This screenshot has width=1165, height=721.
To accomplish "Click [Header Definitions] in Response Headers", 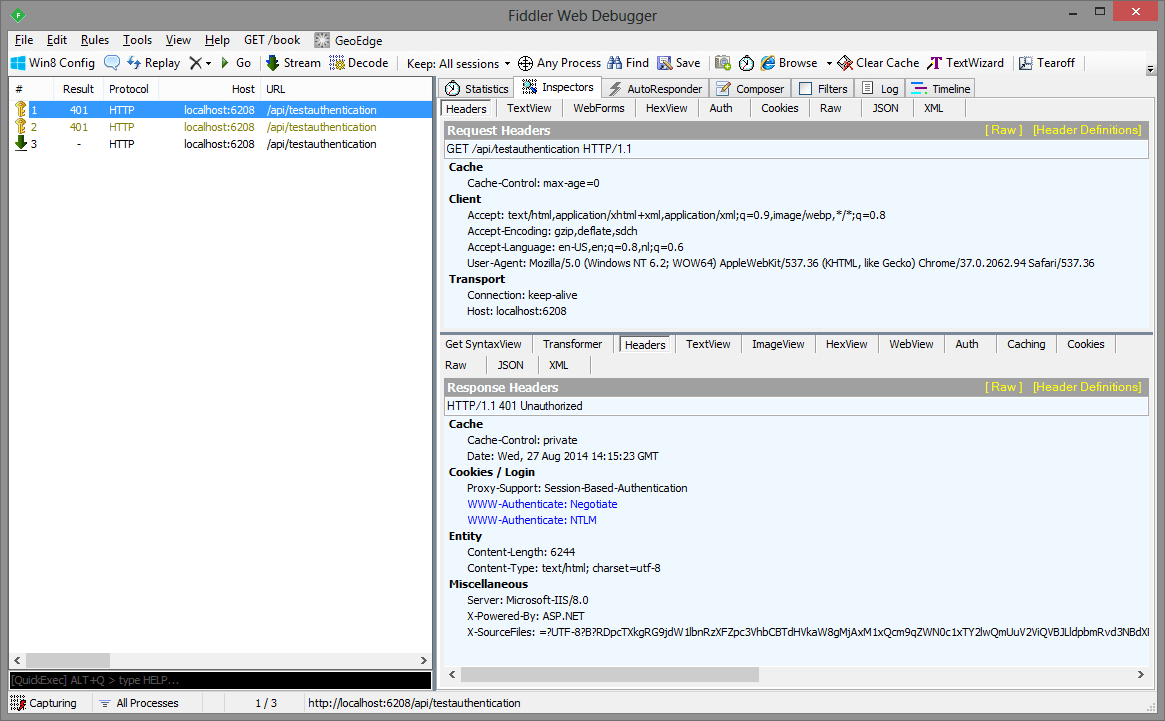I will 1087,387.
